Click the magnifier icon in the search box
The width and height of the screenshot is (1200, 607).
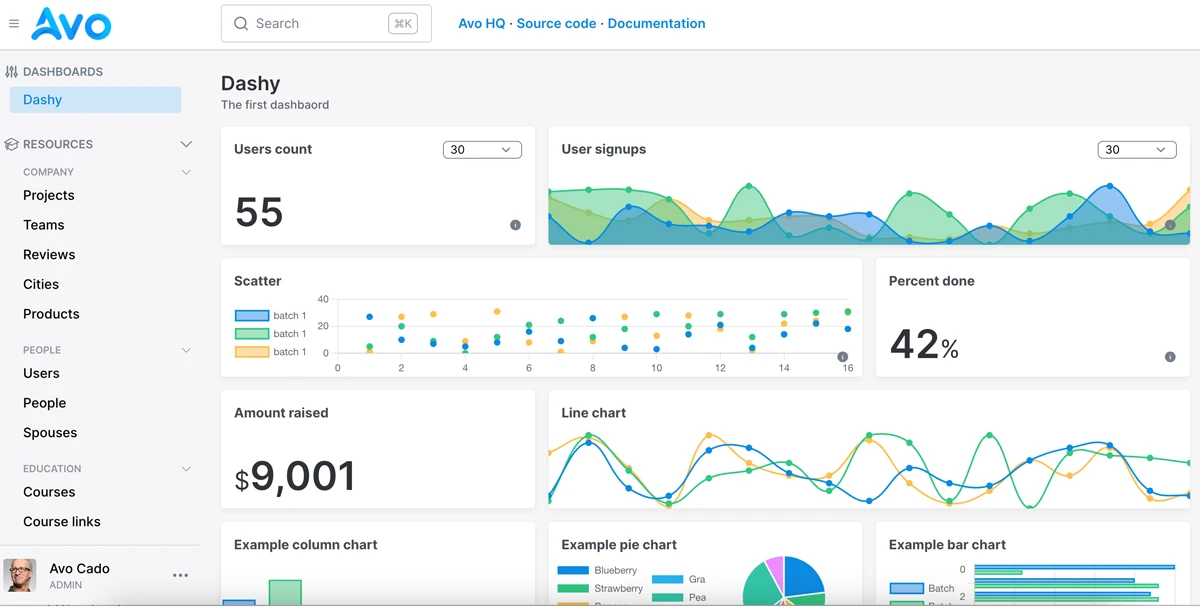(241, 23)
